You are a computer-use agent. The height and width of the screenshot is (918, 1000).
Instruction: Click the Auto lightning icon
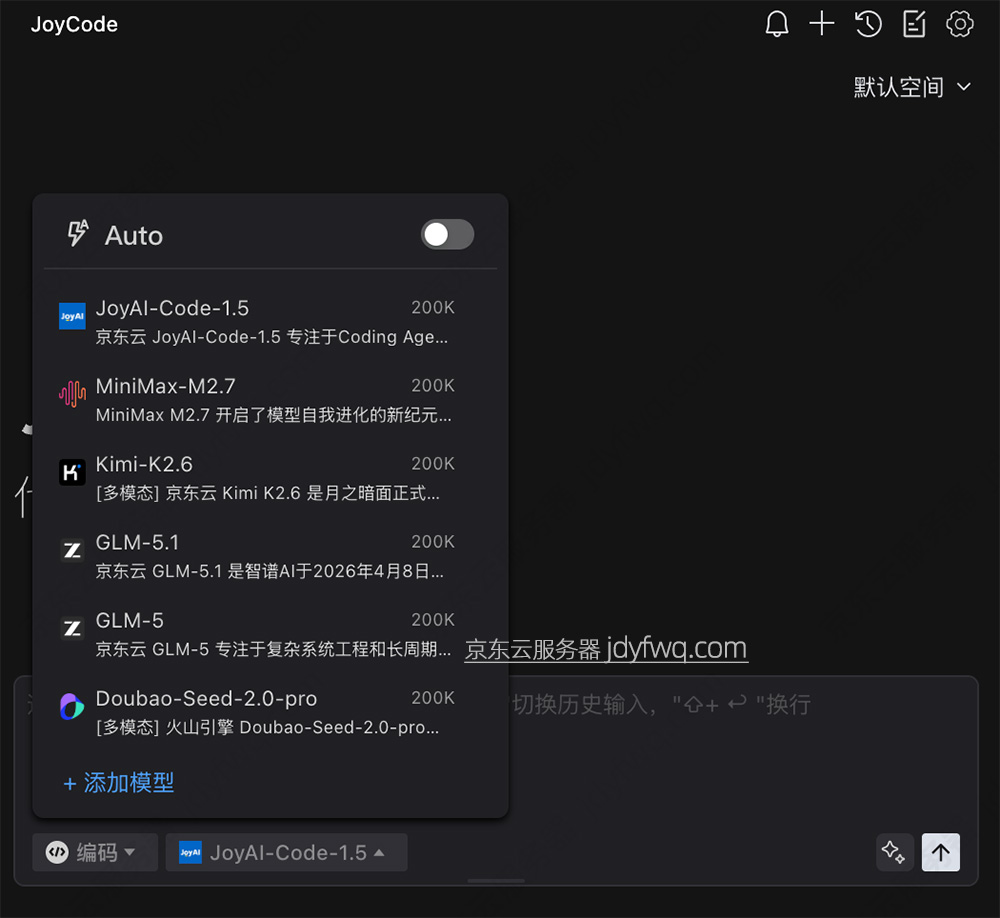(x=78, y=233)
